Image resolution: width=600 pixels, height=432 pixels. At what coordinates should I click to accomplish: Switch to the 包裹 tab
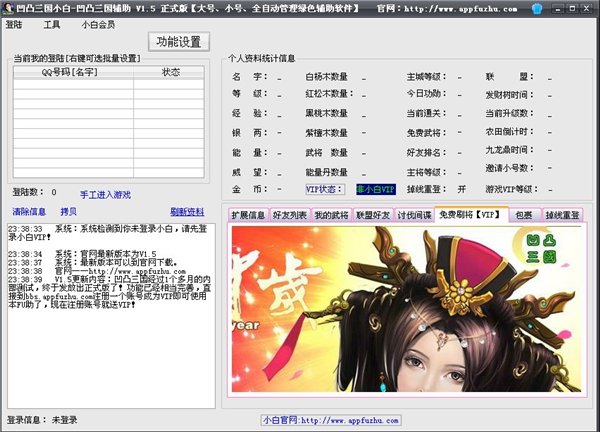tap(524, 215)
